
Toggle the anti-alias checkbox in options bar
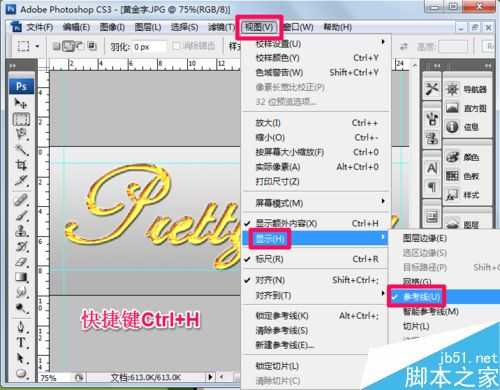177,46
